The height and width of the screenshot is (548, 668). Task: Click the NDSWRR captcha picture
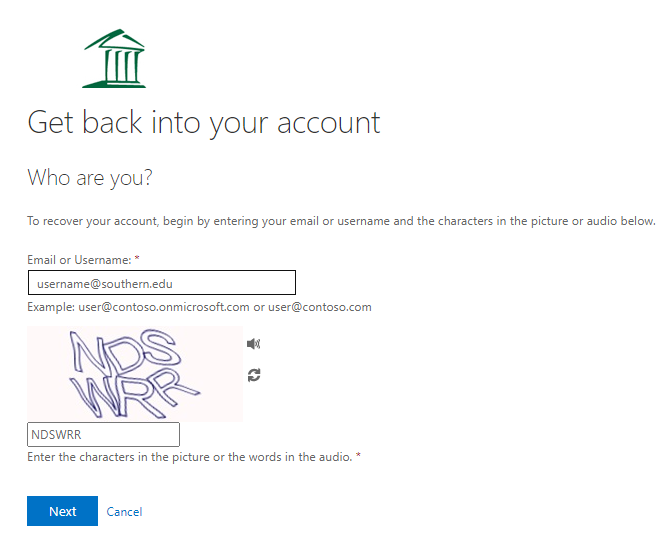pos(135,374)
